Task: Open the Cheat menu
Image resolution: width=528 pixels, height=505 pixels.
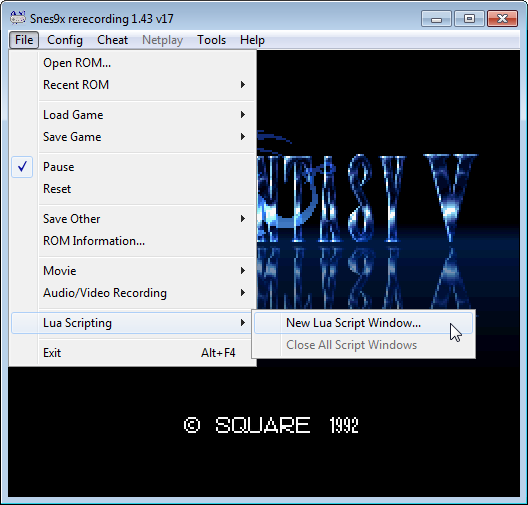Action: [112, 40]
